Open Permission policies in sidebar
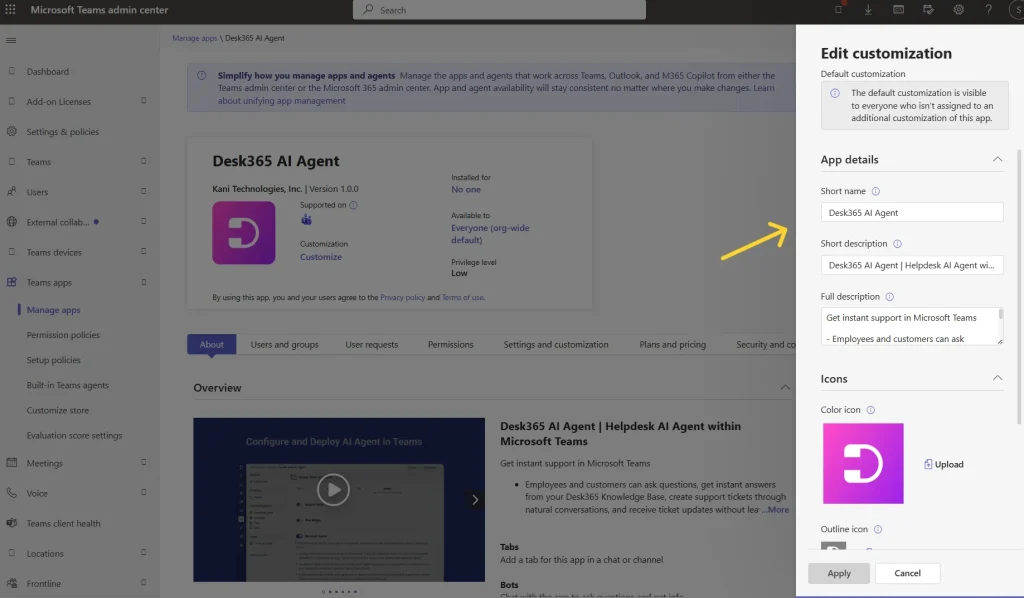1024x598 pixels. [63, 335]
